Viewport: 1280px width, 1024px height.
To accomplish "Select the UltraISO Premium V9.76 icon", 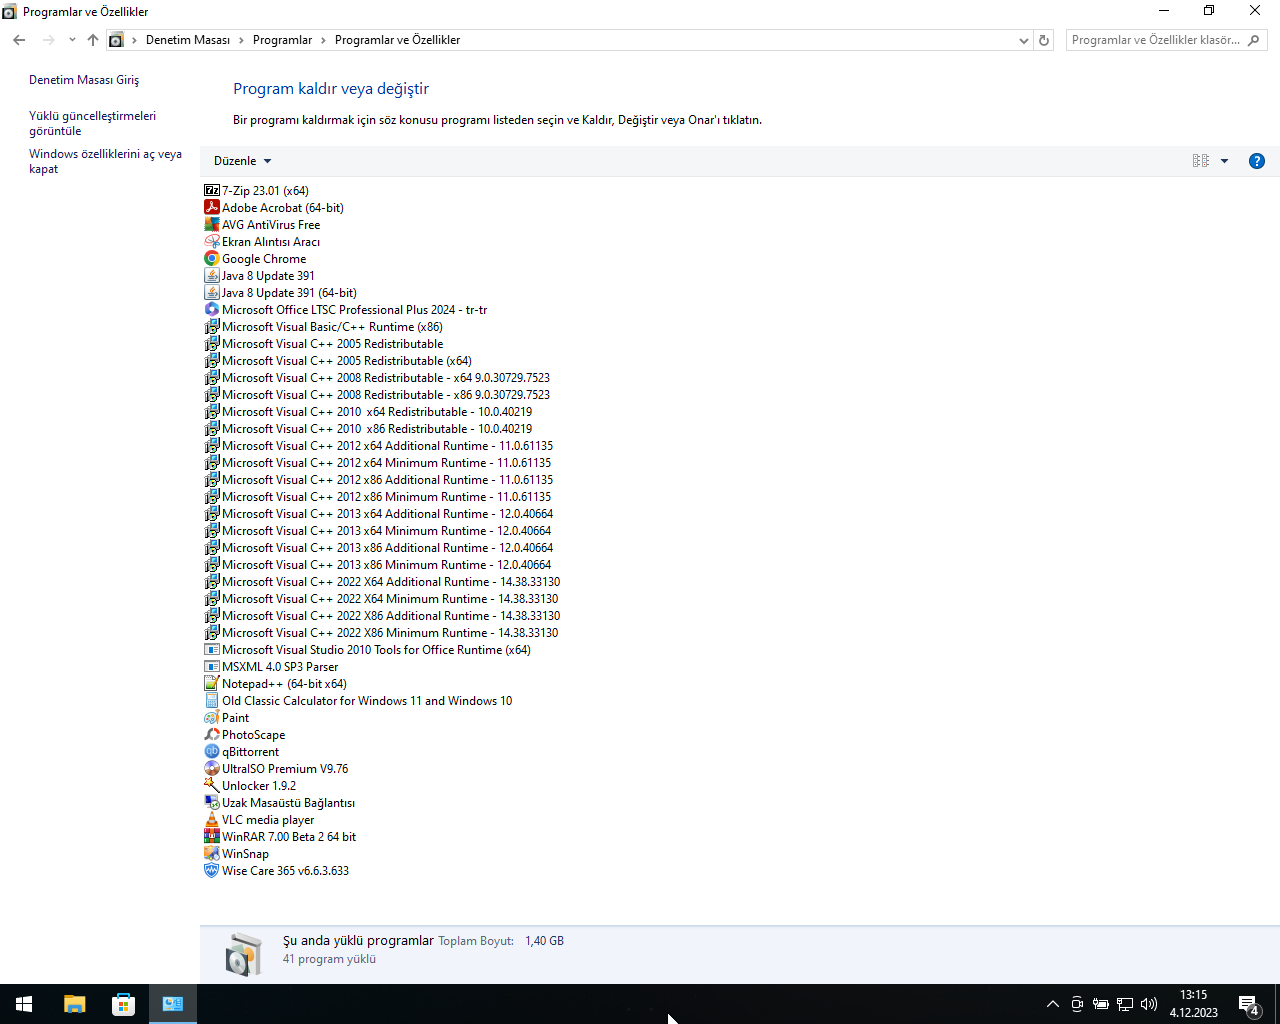I will [212, 768].
